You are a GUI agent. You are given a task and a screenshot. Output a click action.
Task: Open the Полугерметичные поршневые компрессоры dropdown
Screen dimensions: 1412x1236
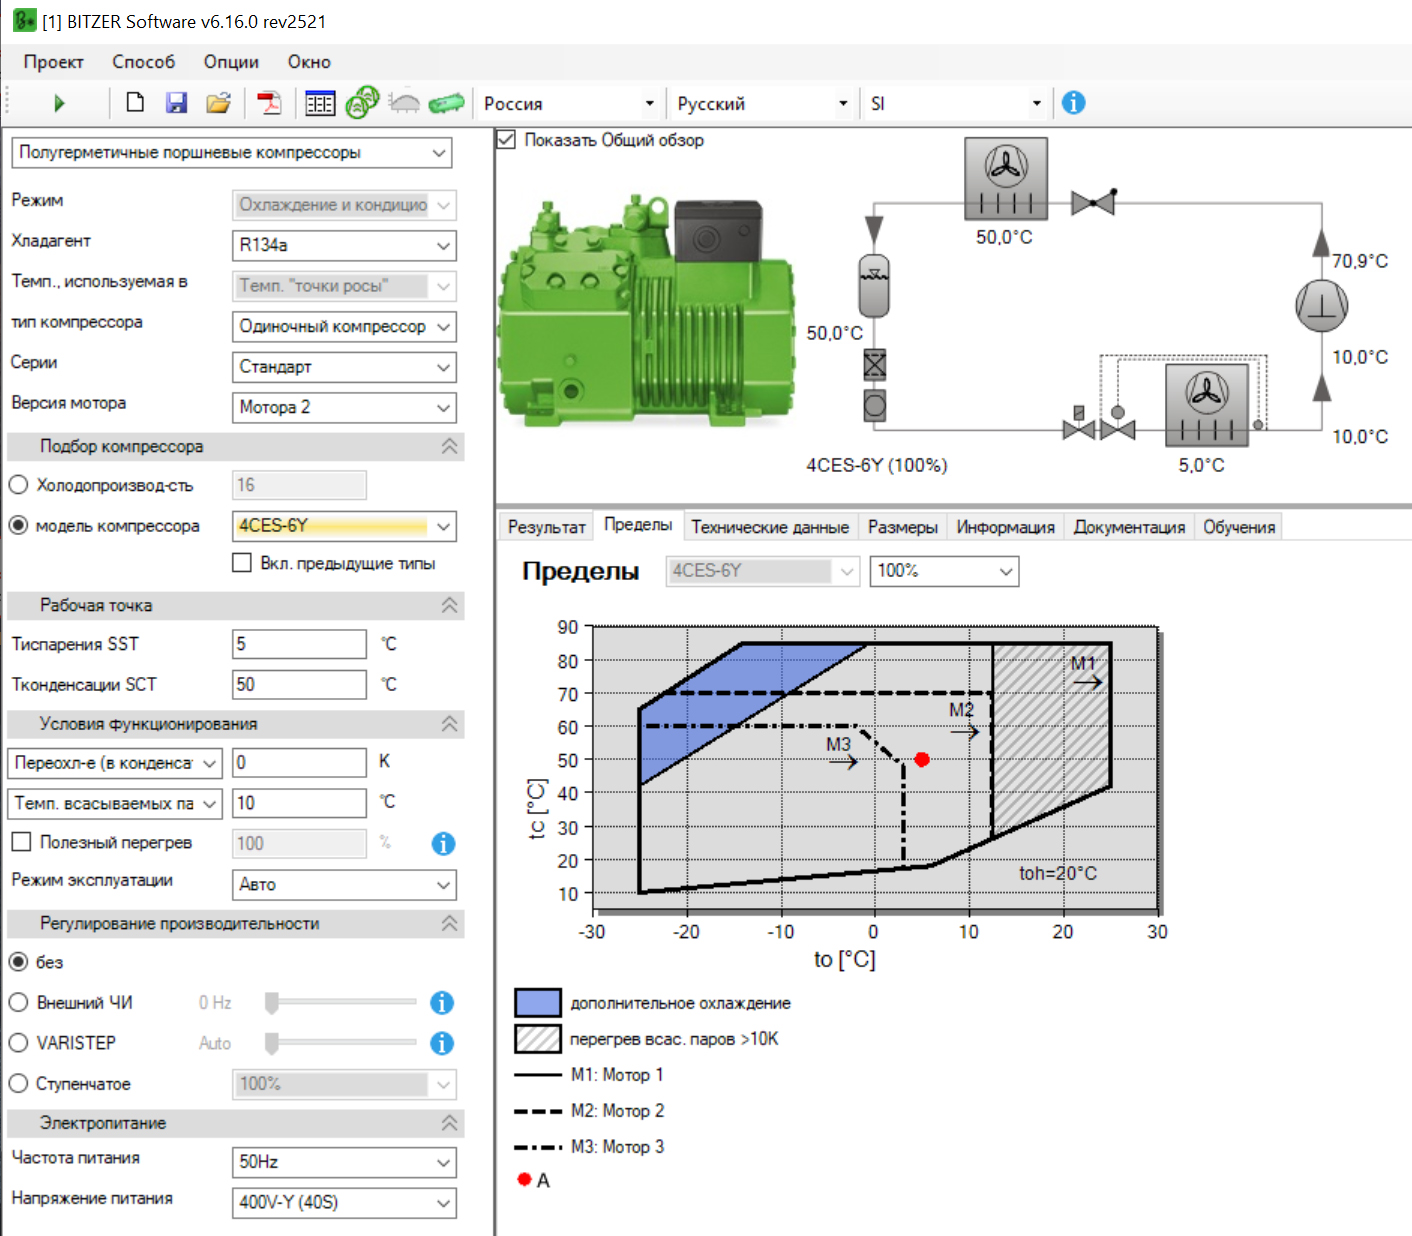(x=232, y=153)
